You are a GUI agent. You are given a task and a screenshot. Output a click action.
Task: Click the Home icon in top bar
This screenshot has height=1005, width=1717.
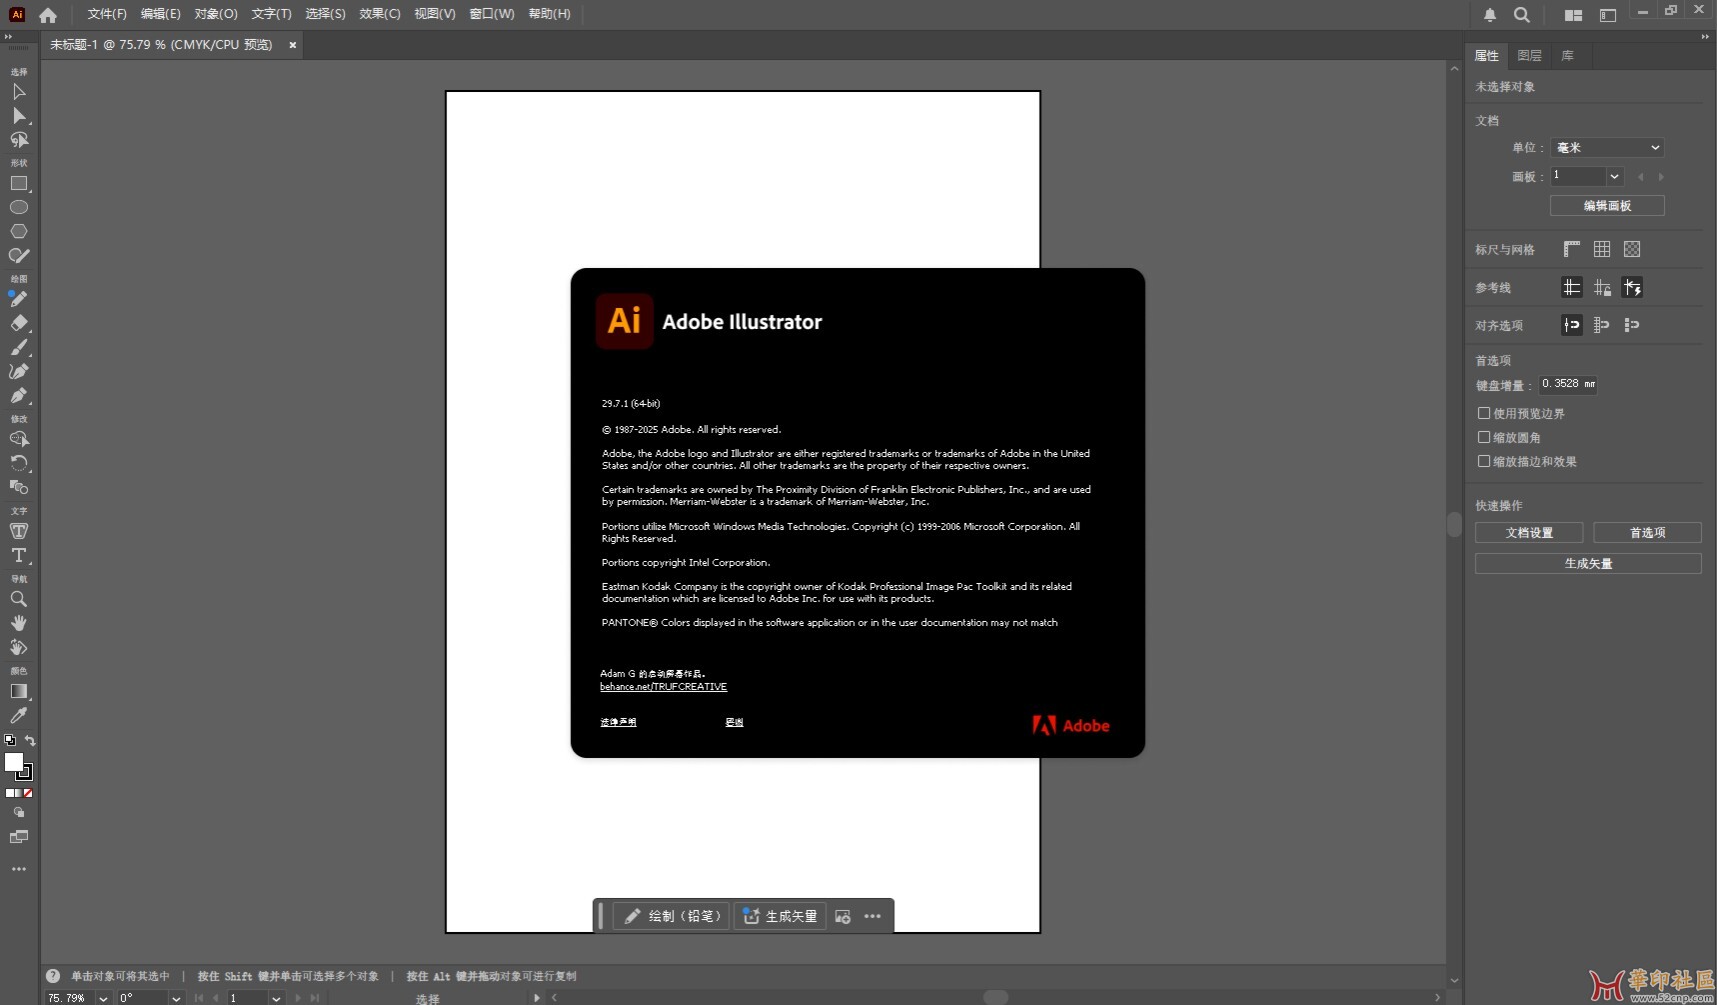point(48,15)
